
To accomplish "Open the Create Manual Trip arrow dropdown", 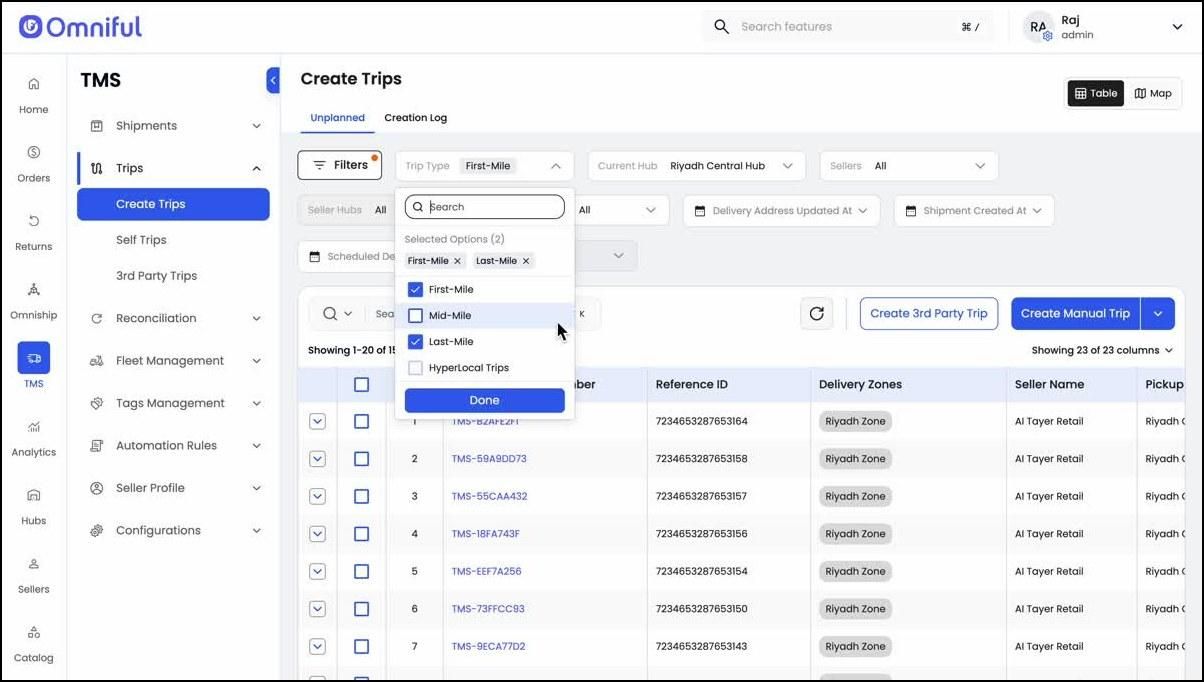I will click(1158, 313).
